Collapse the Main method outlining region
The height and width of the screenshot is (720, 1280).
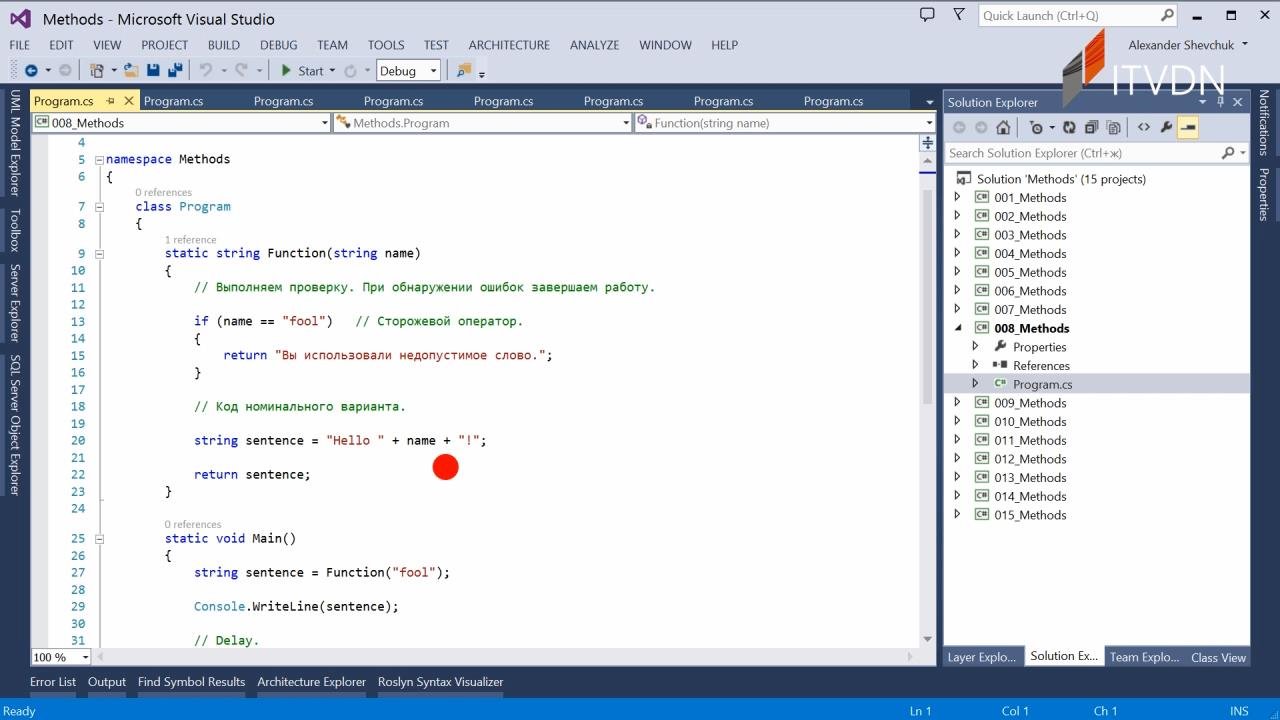(x=99, y=539)
